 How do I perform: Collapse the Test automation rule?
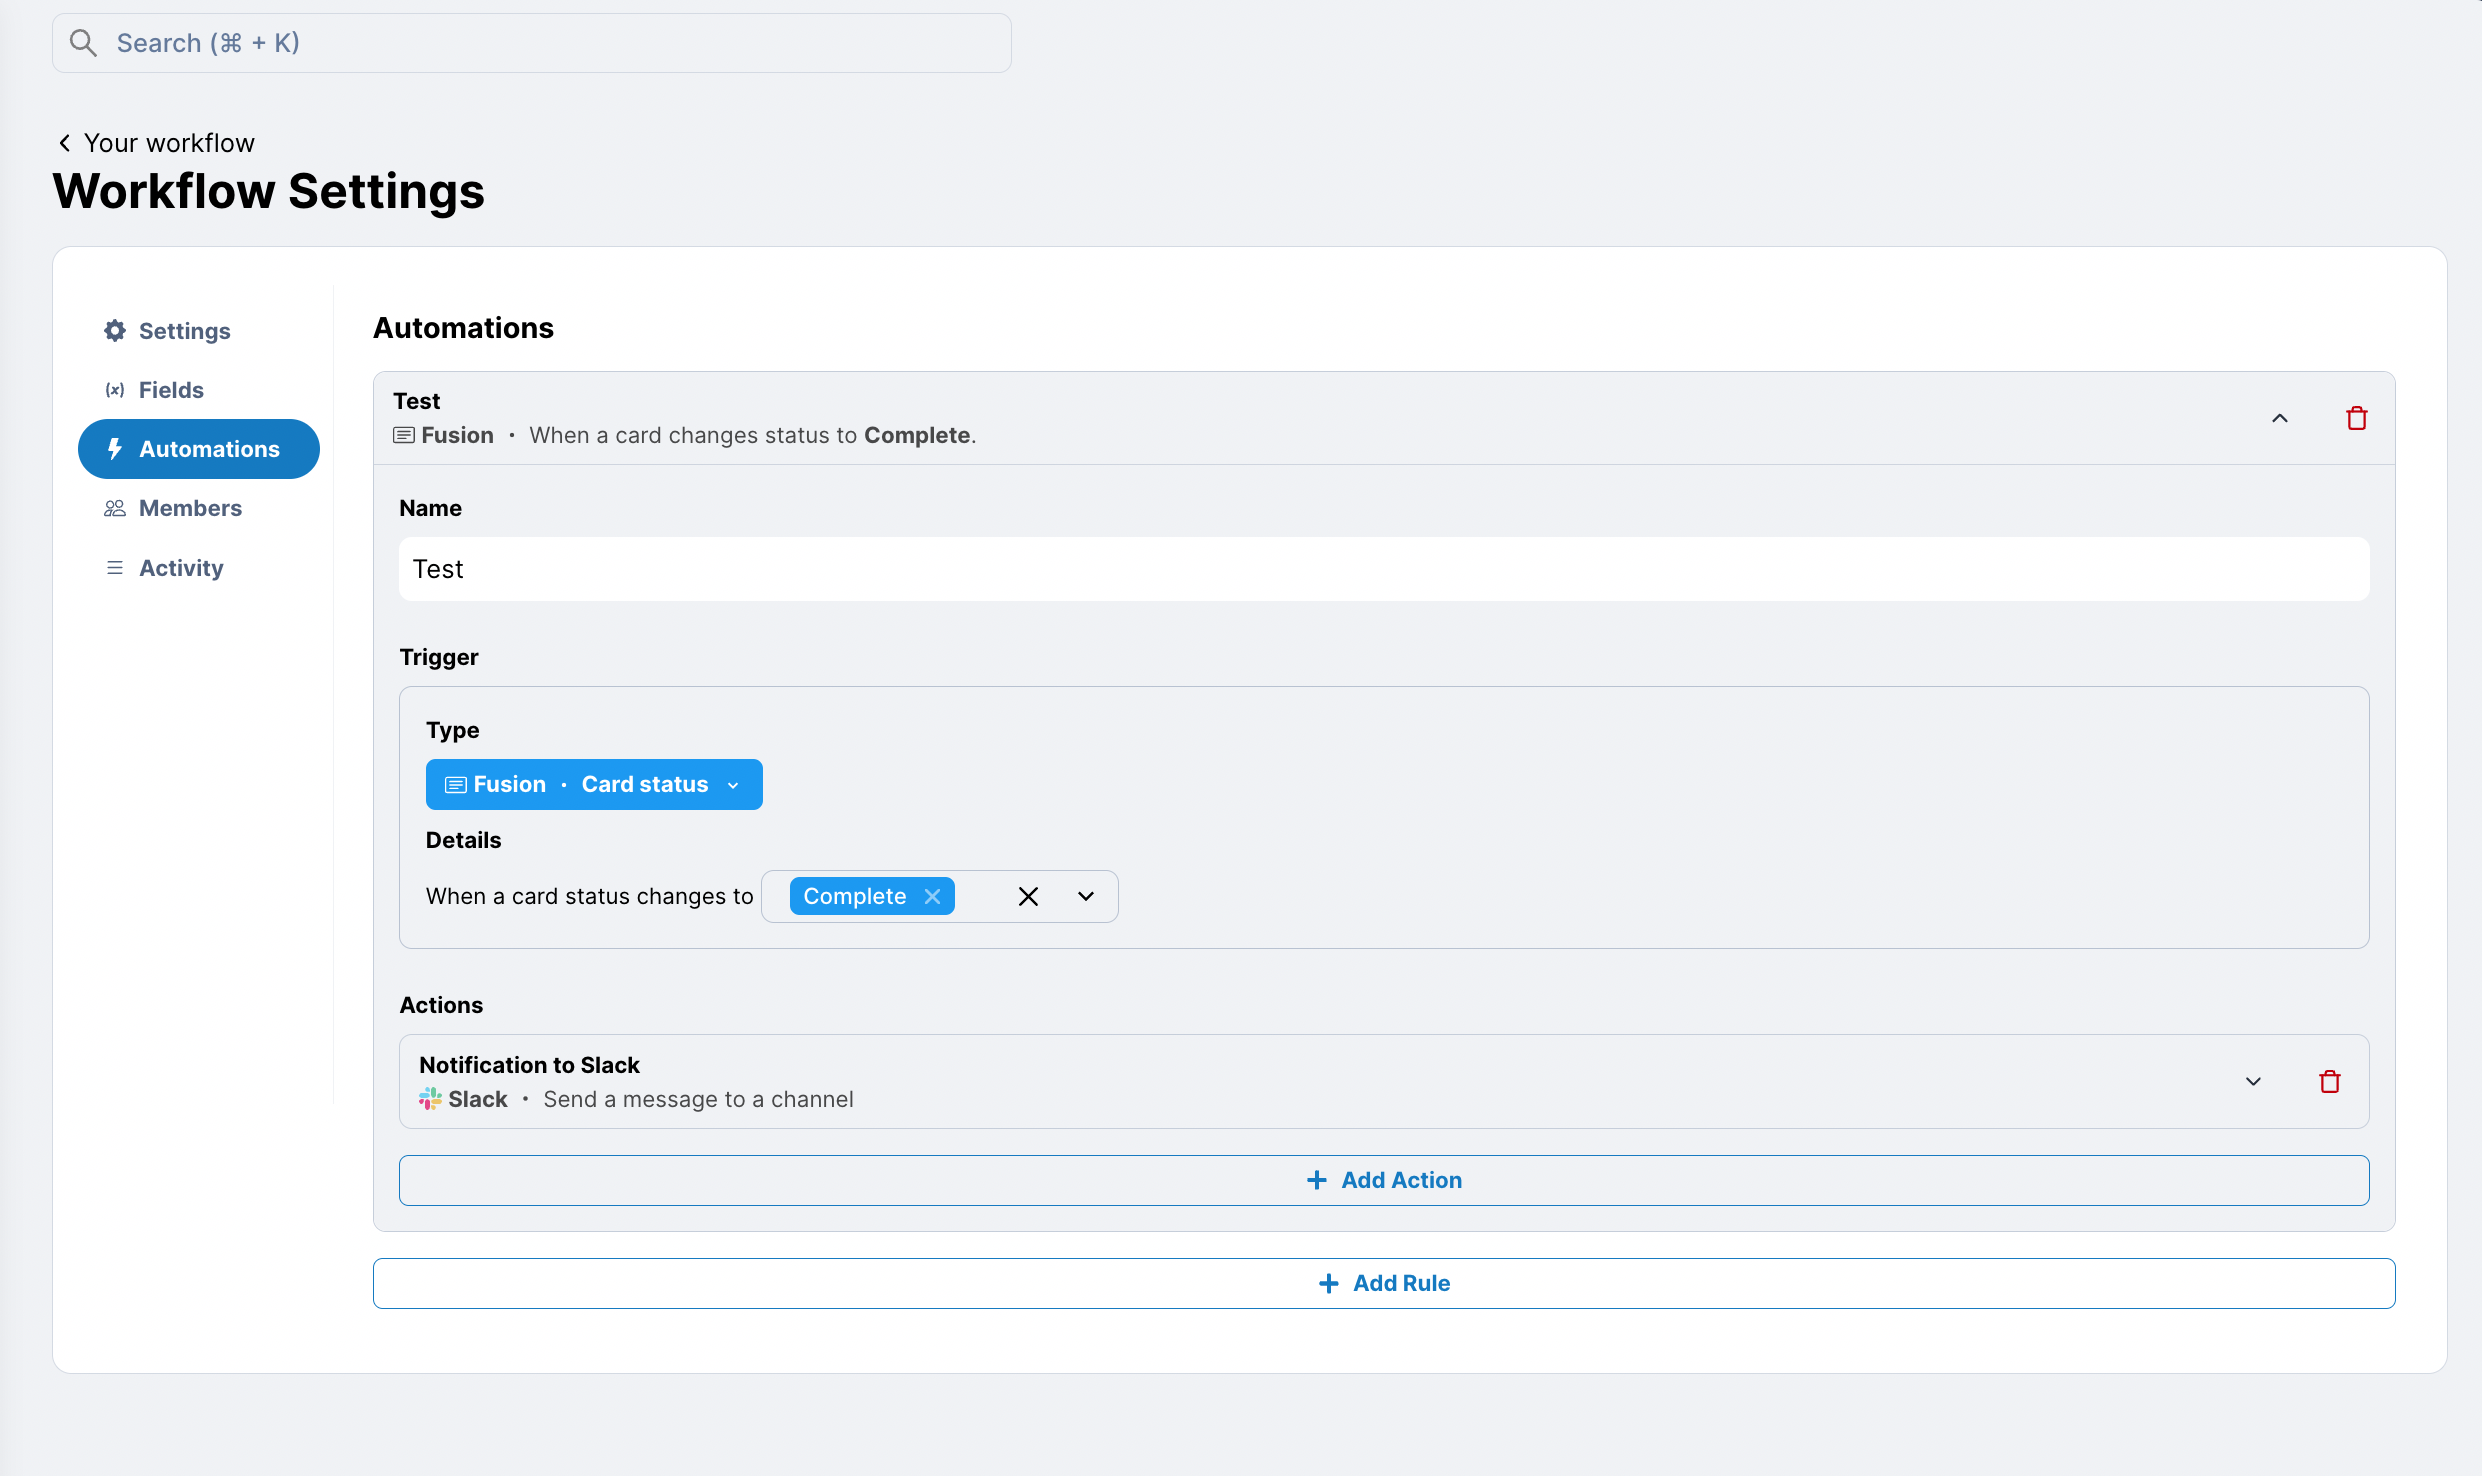[2280, 418]
